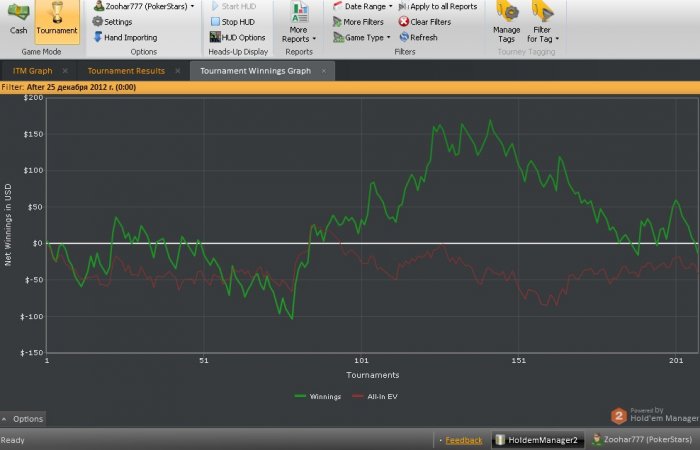Refresh the report

(x=418, y=38)
